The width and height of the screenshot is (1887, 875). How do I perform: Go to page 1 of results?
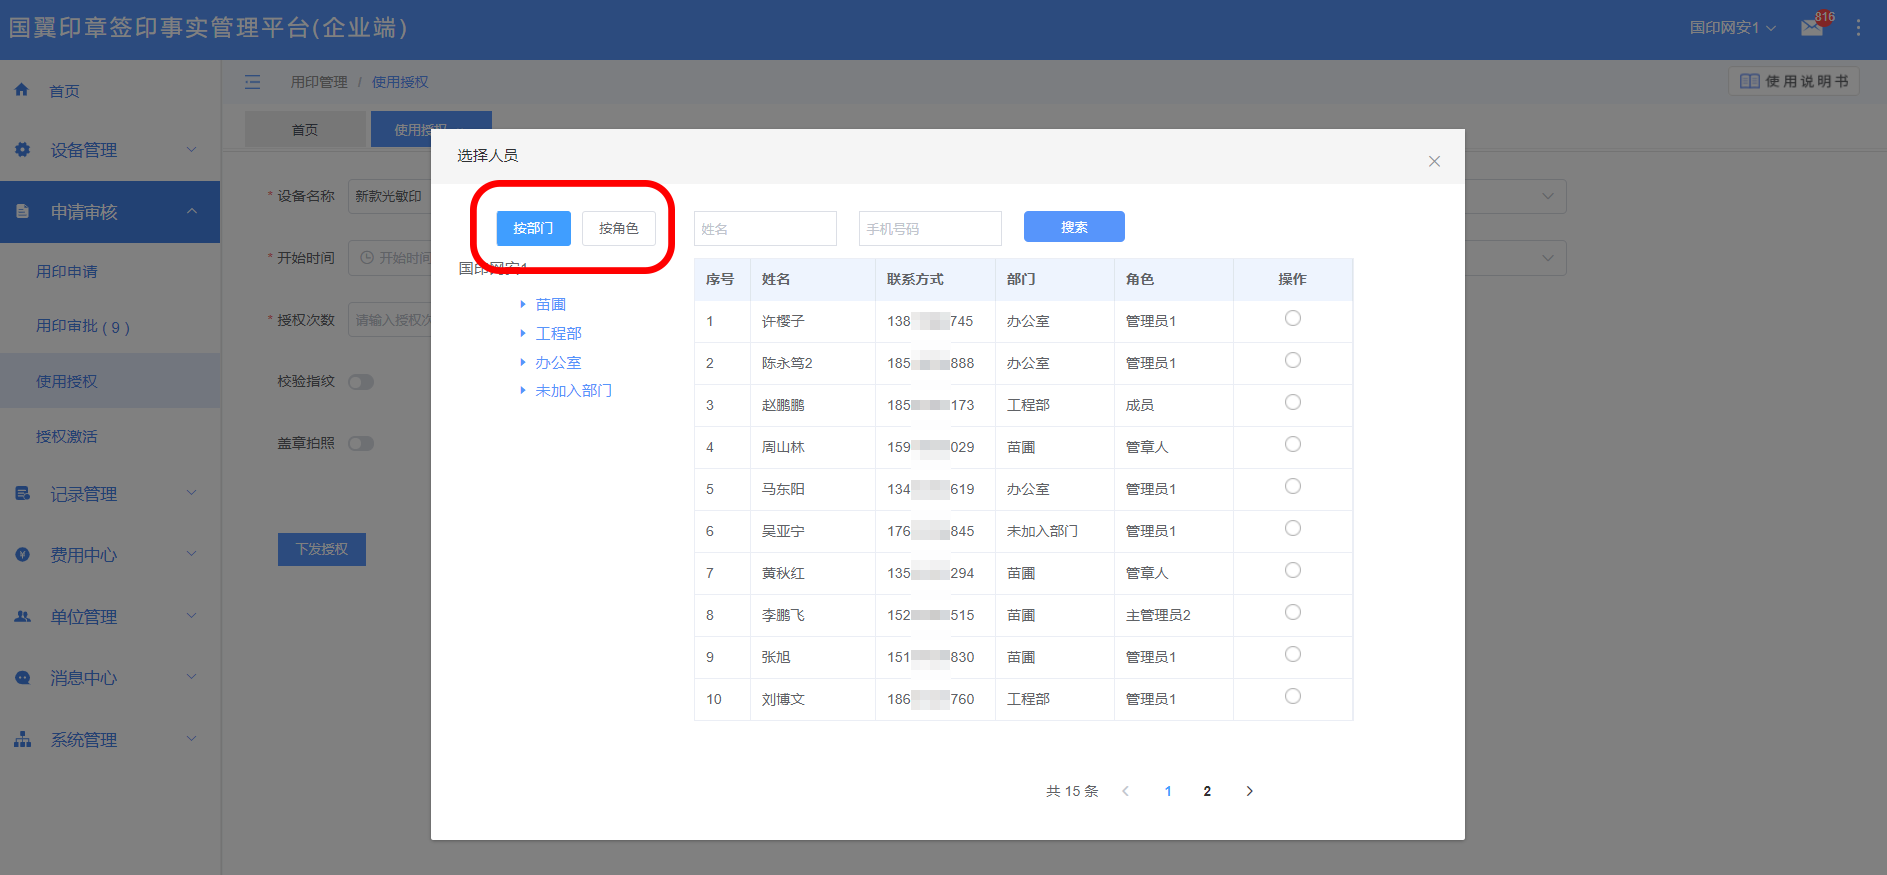[1168, 791]
